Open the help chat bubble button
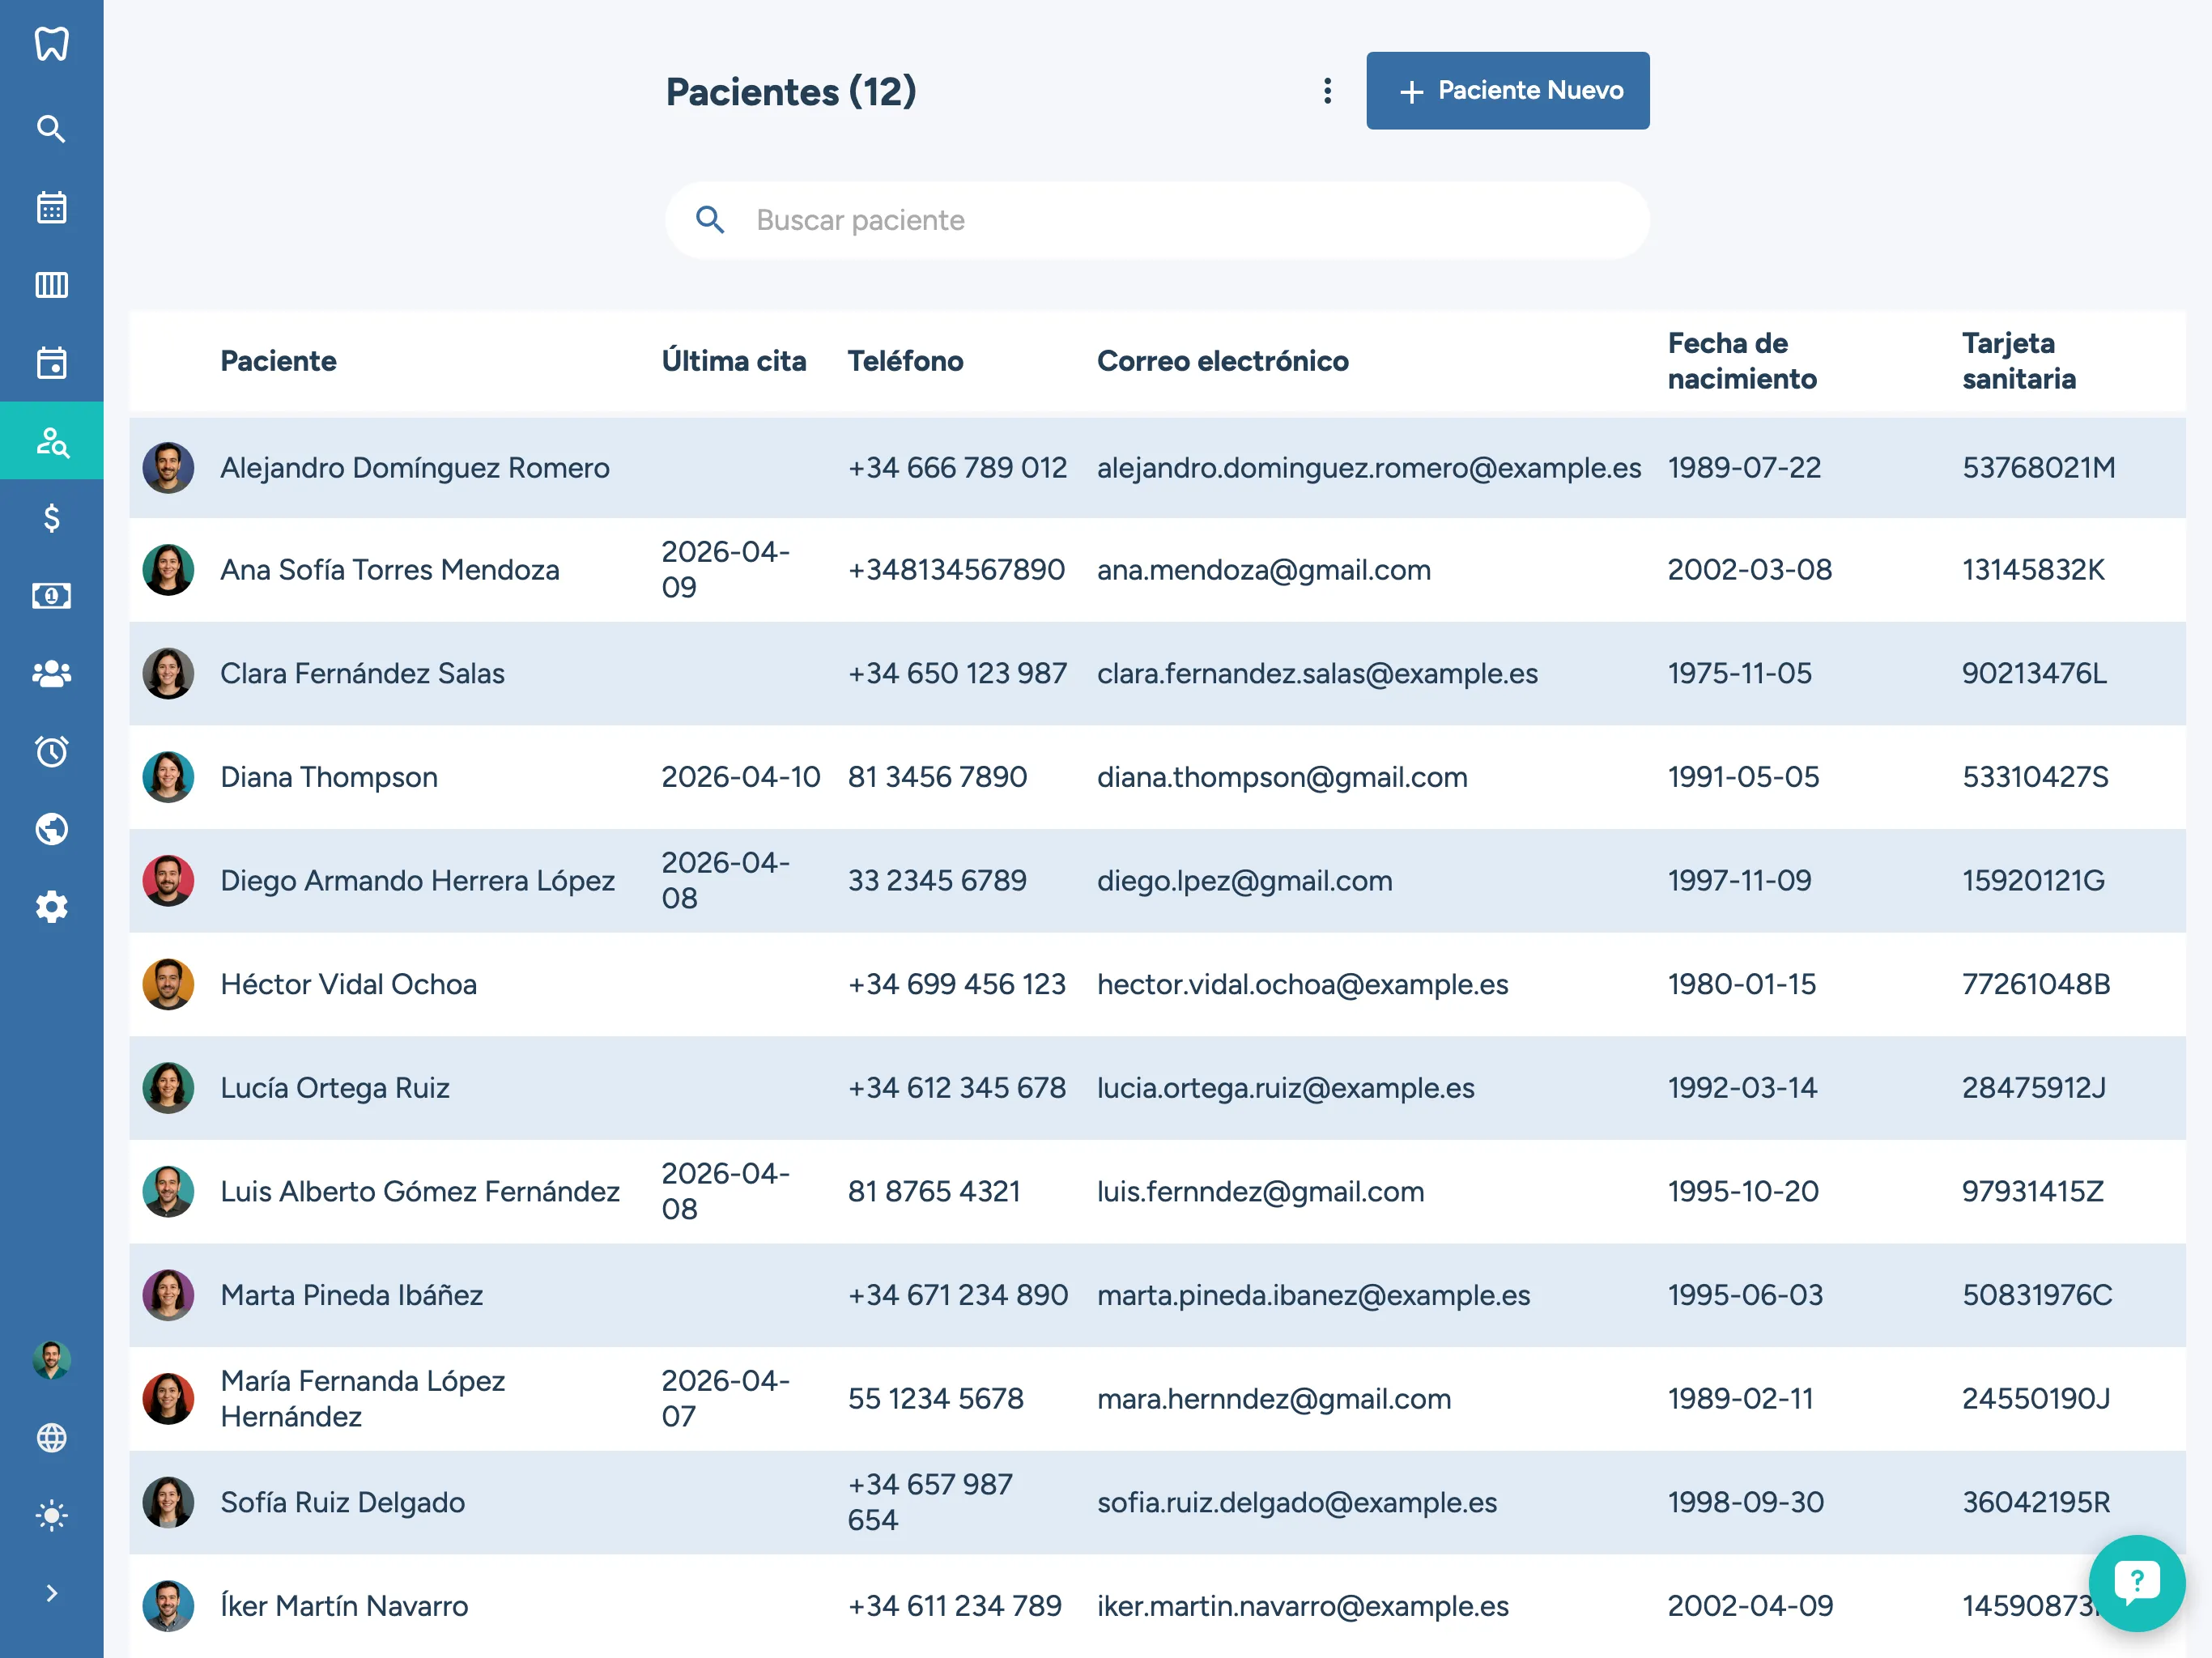 point(2136,1582)
